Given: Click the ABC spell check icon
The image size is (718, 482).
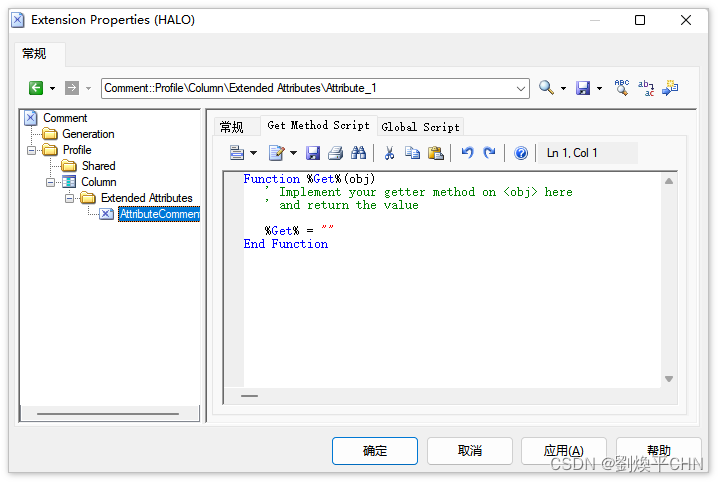Looking at the screenshot, I should [x=622, y=87].
